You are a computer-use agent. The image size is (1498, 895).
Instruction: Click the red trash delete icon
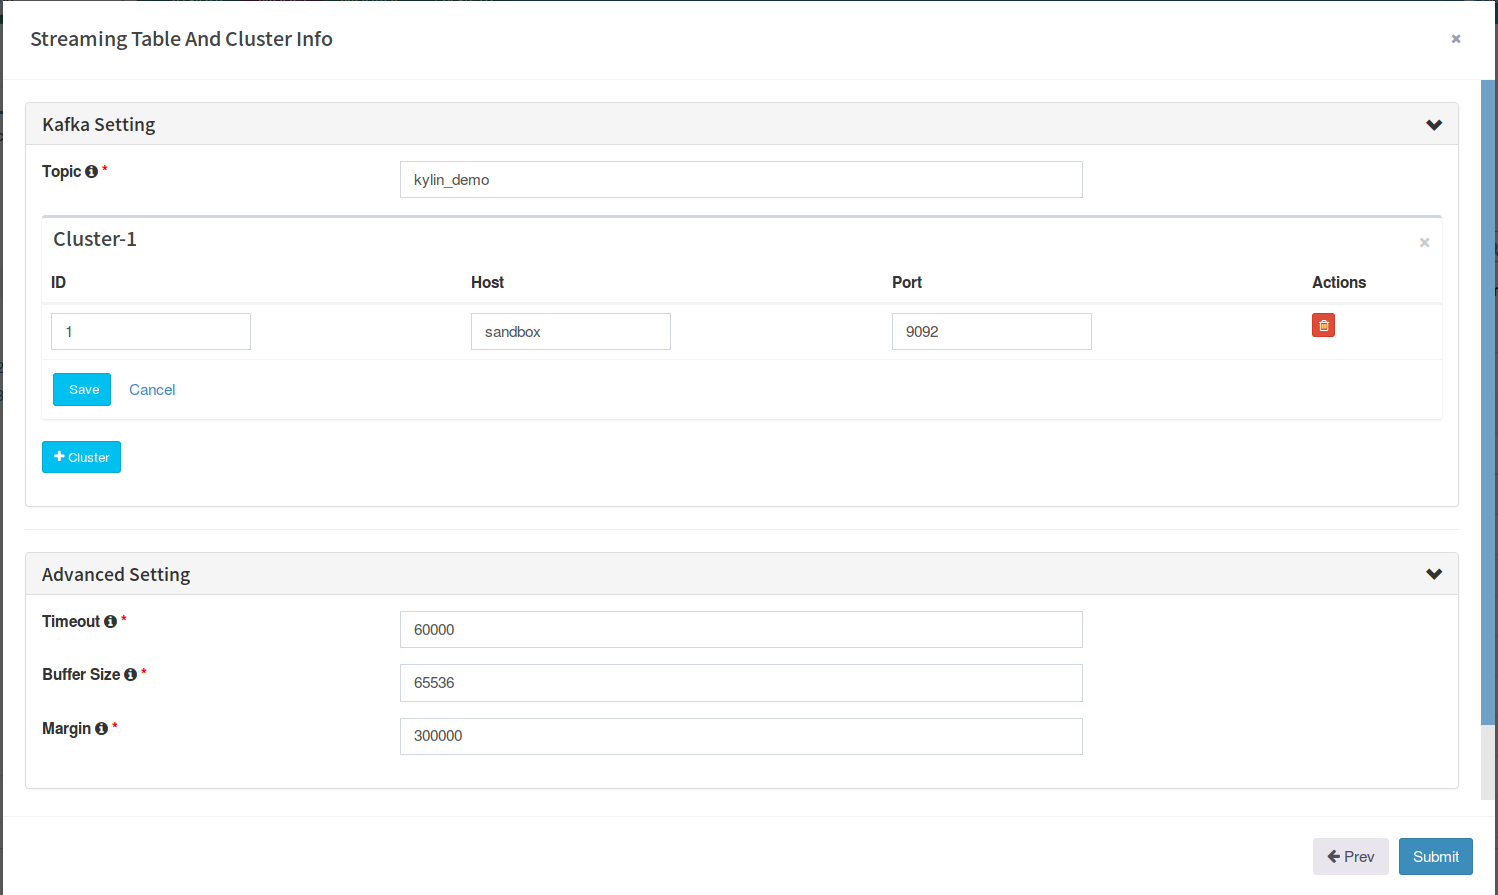(x=1323, y=325)
